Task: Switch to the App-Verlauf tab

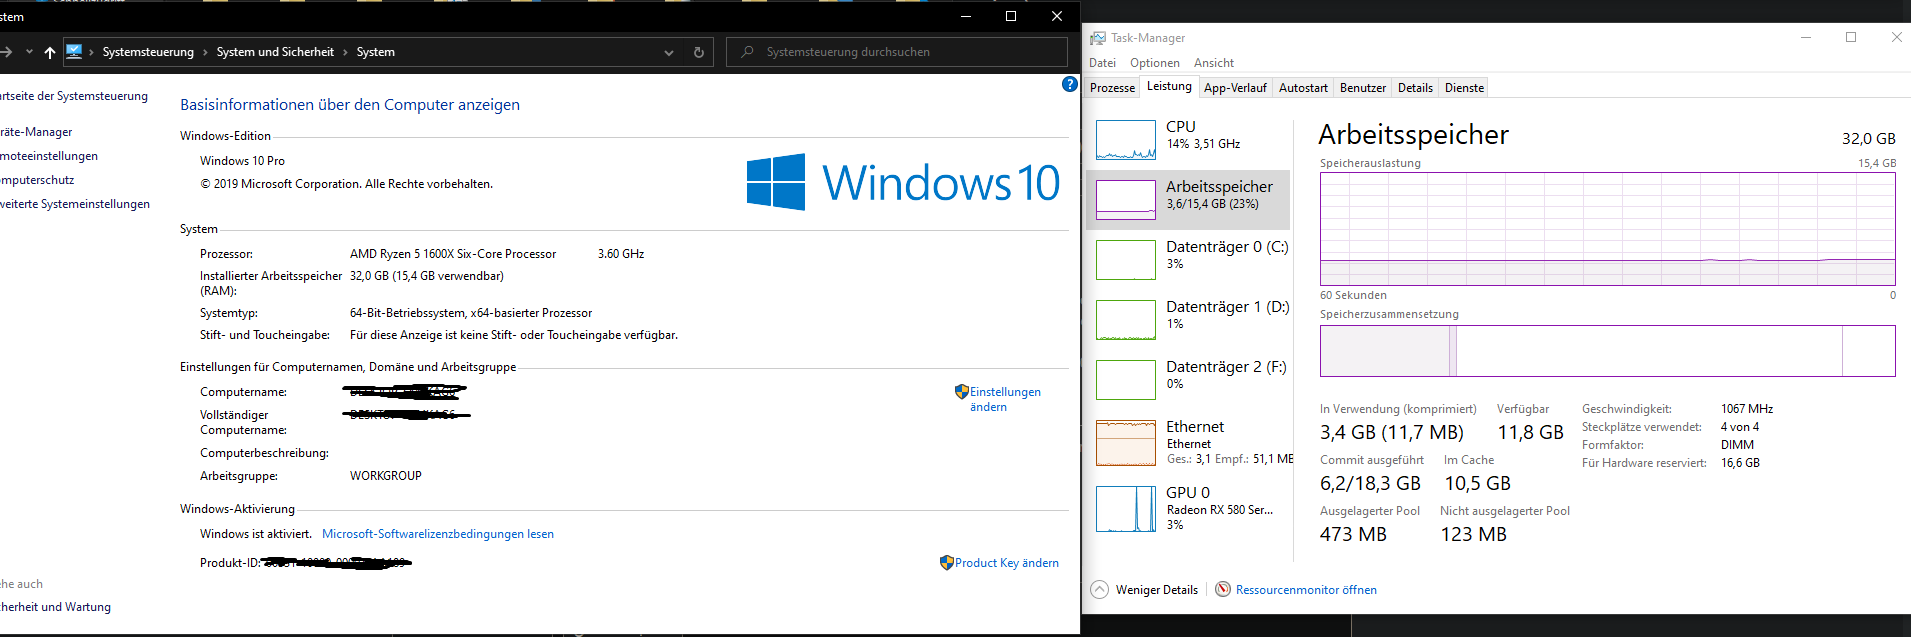Action: coord(1235,88)
